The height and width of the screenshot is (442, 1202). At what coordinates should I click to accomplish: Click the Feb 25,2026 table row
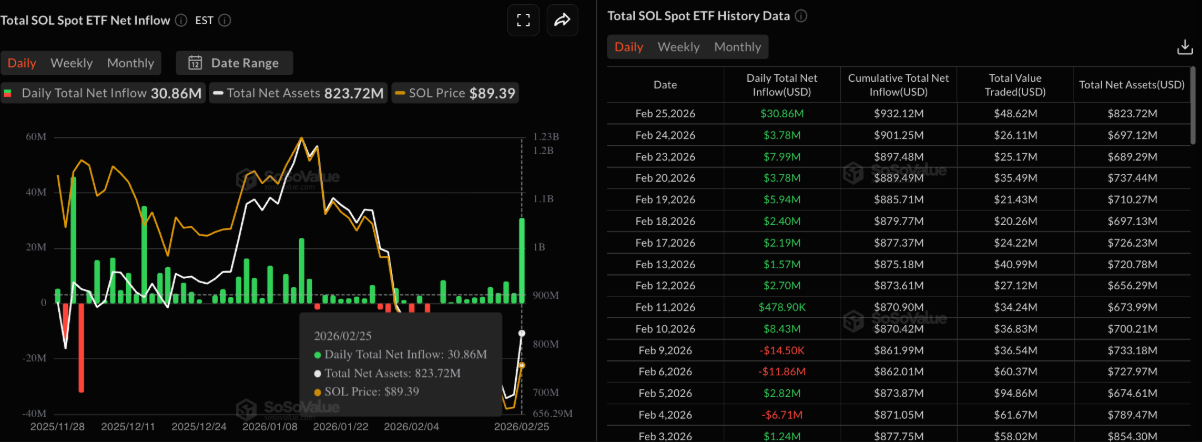900,113
